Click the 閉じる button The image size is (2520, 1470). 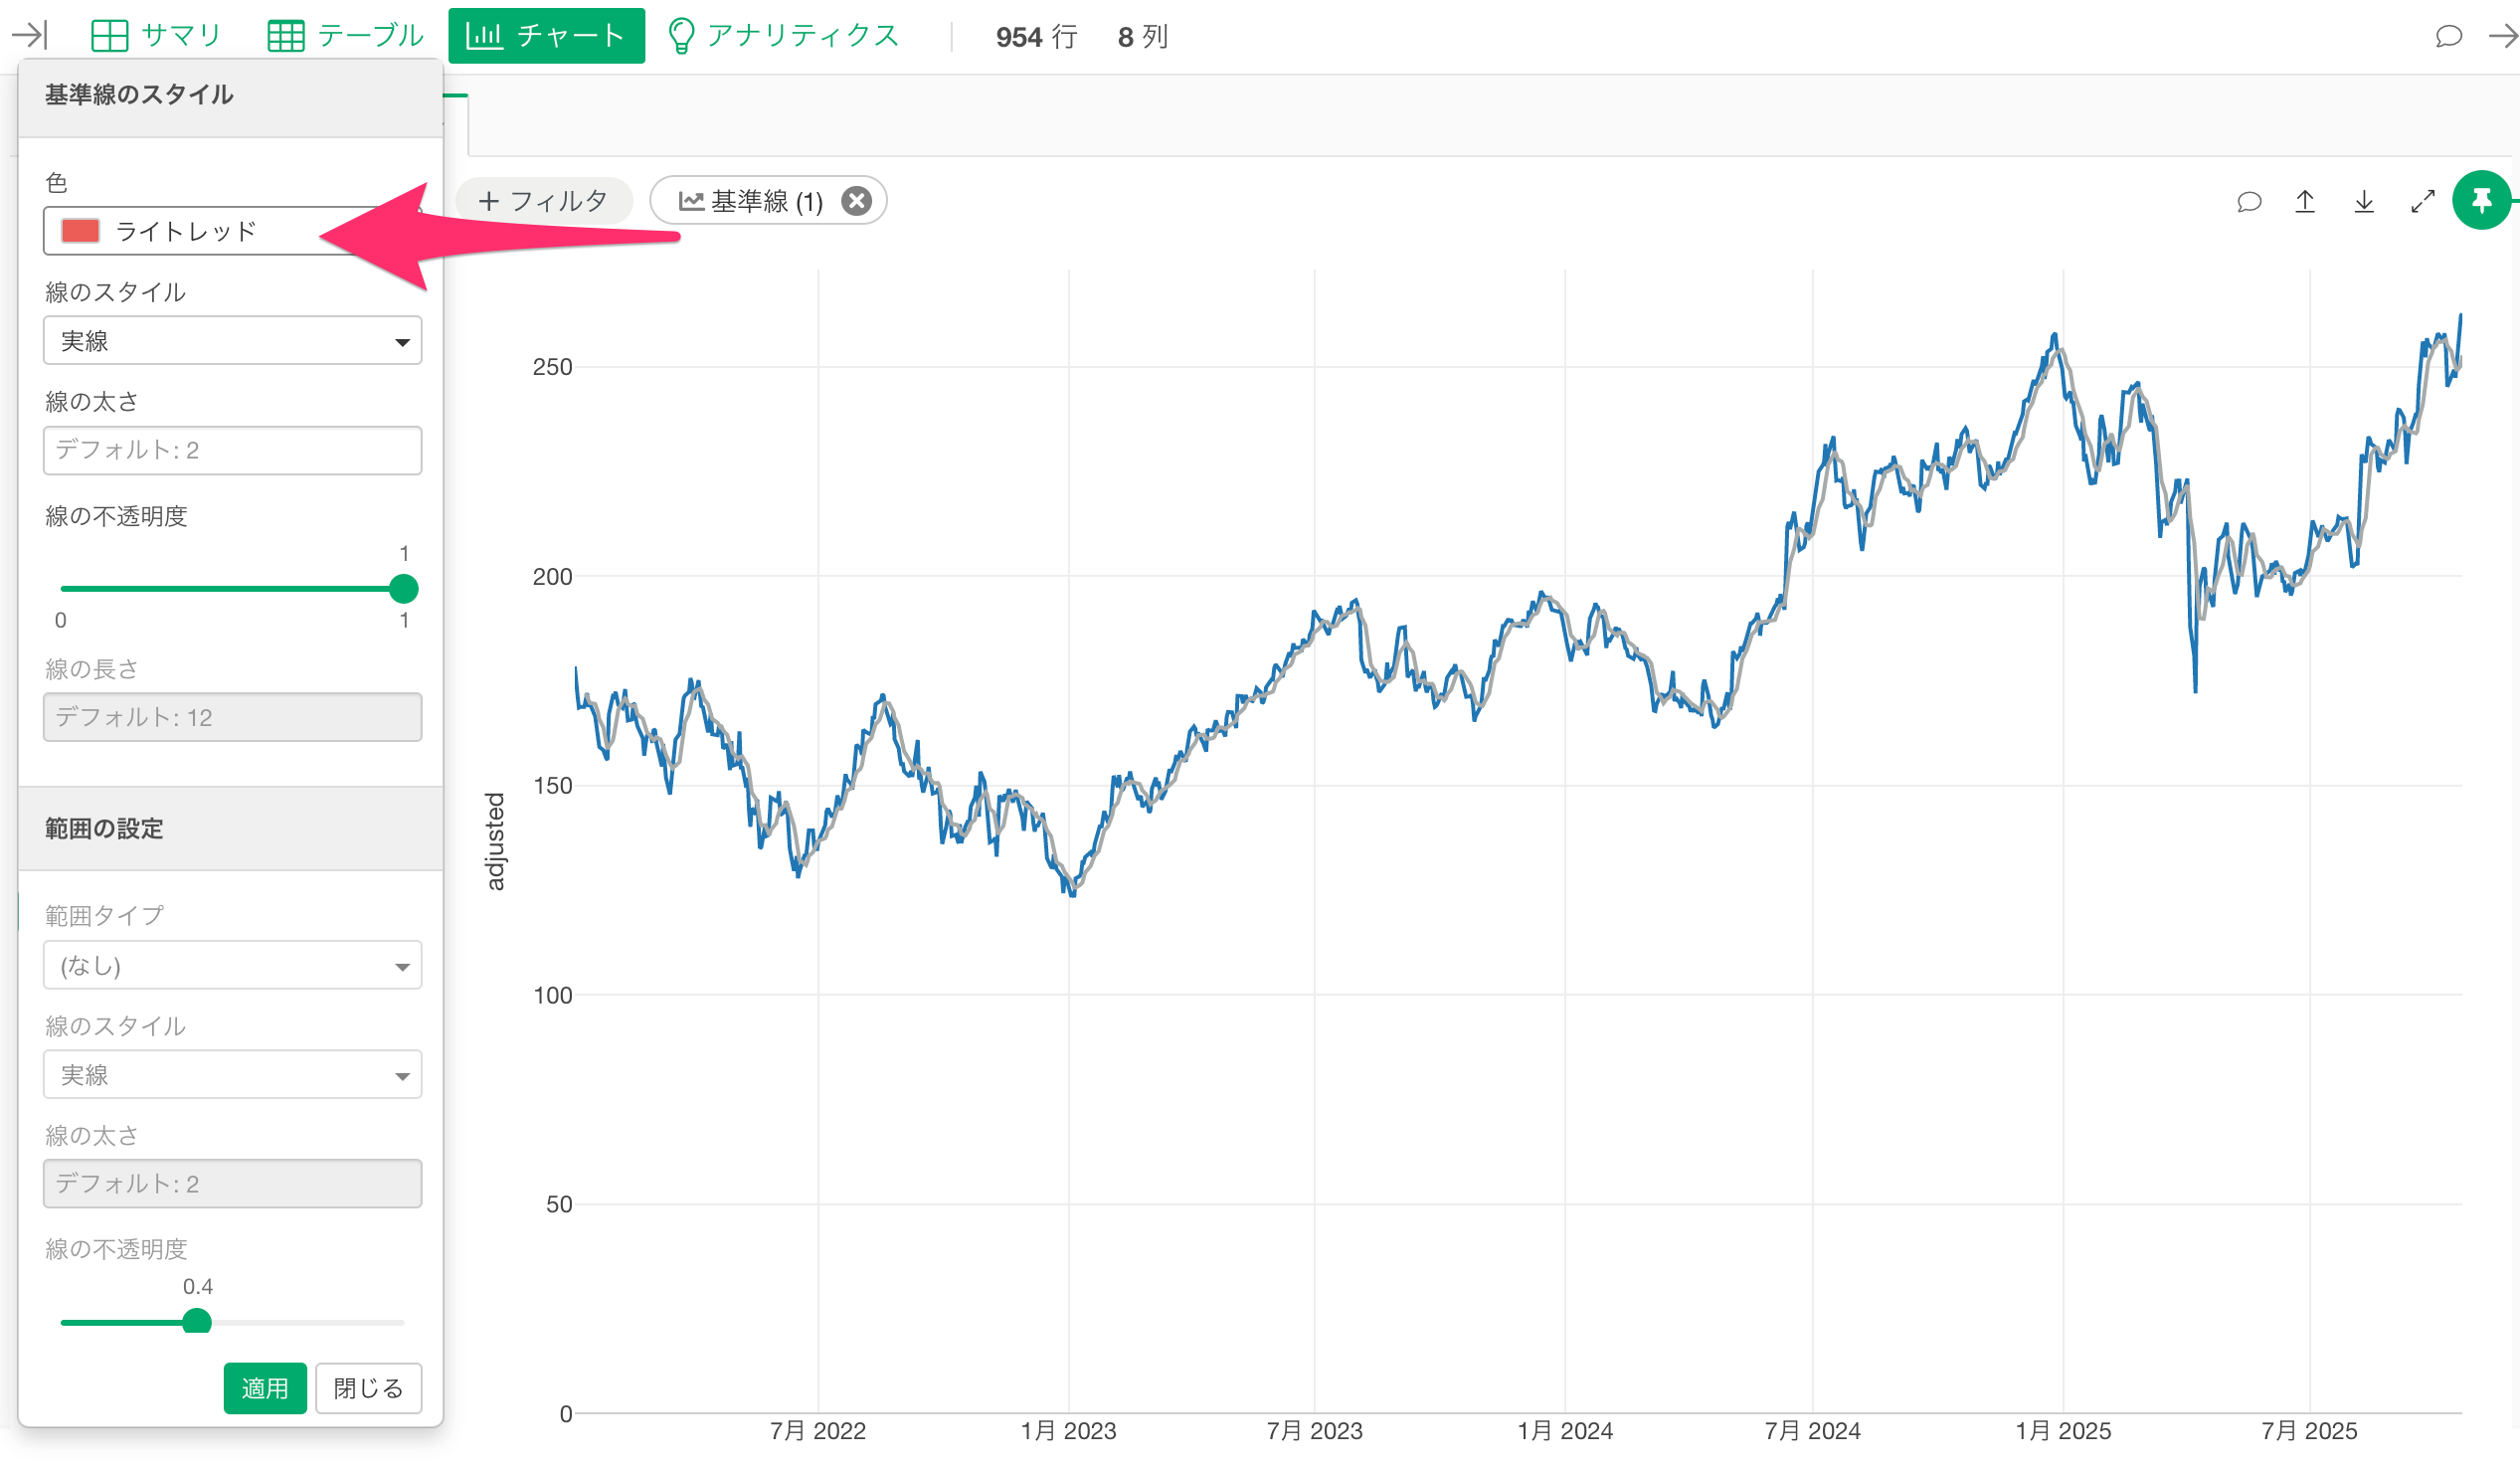click(368, 1388)
